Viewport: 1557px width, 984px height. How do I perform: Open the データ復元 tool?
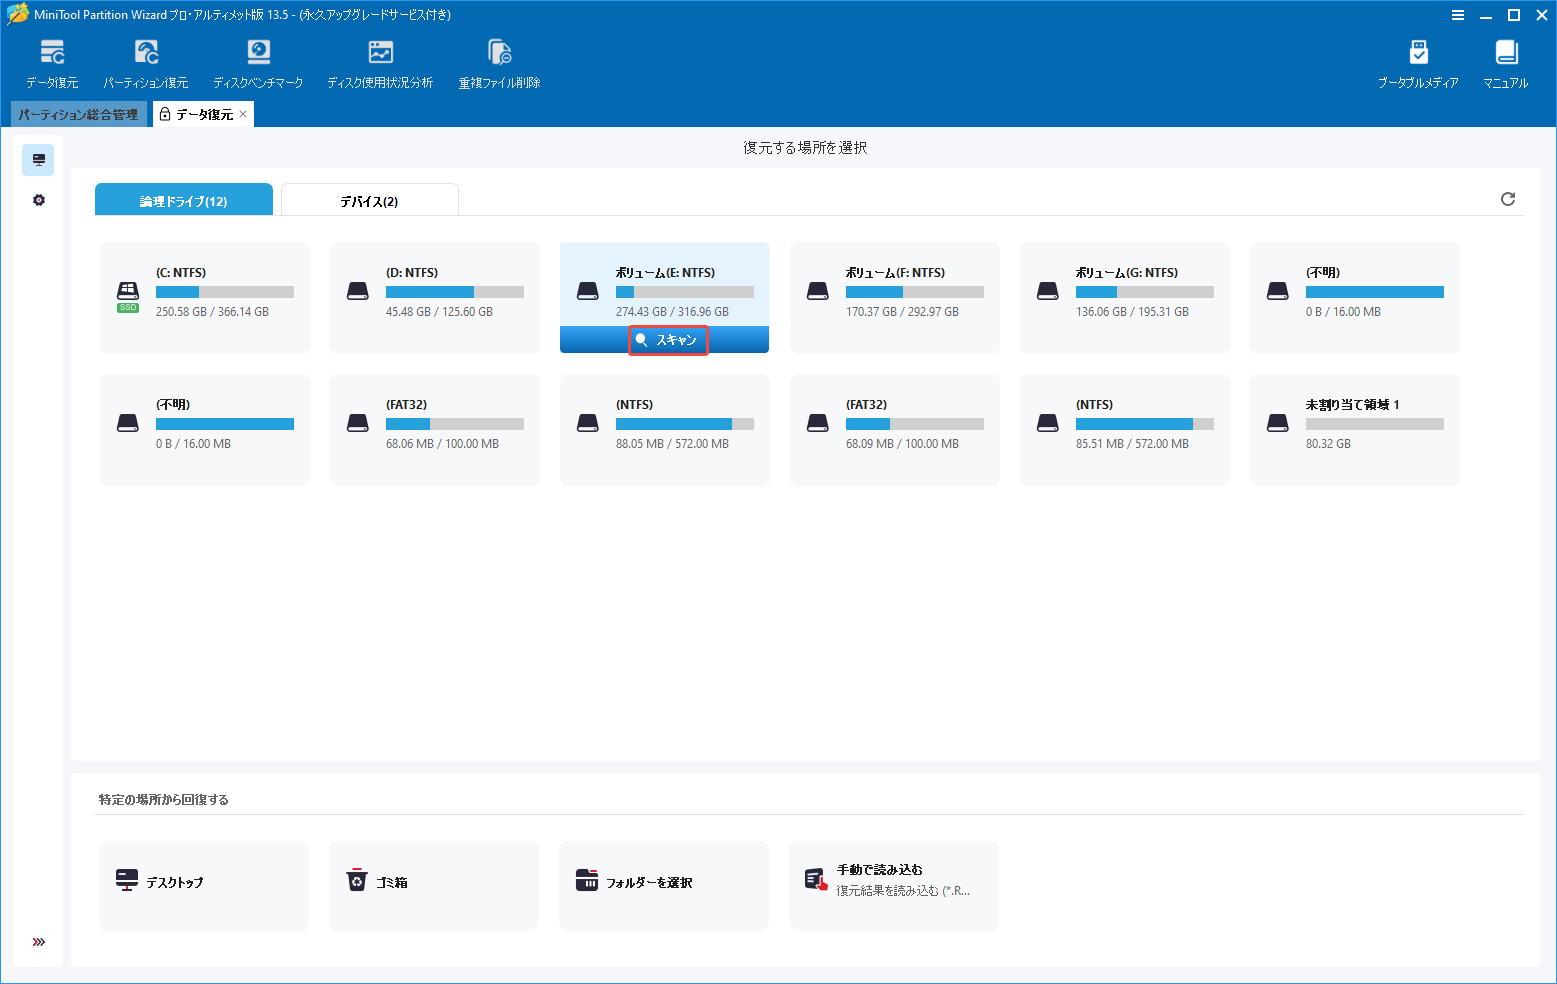tap(52, 60)
